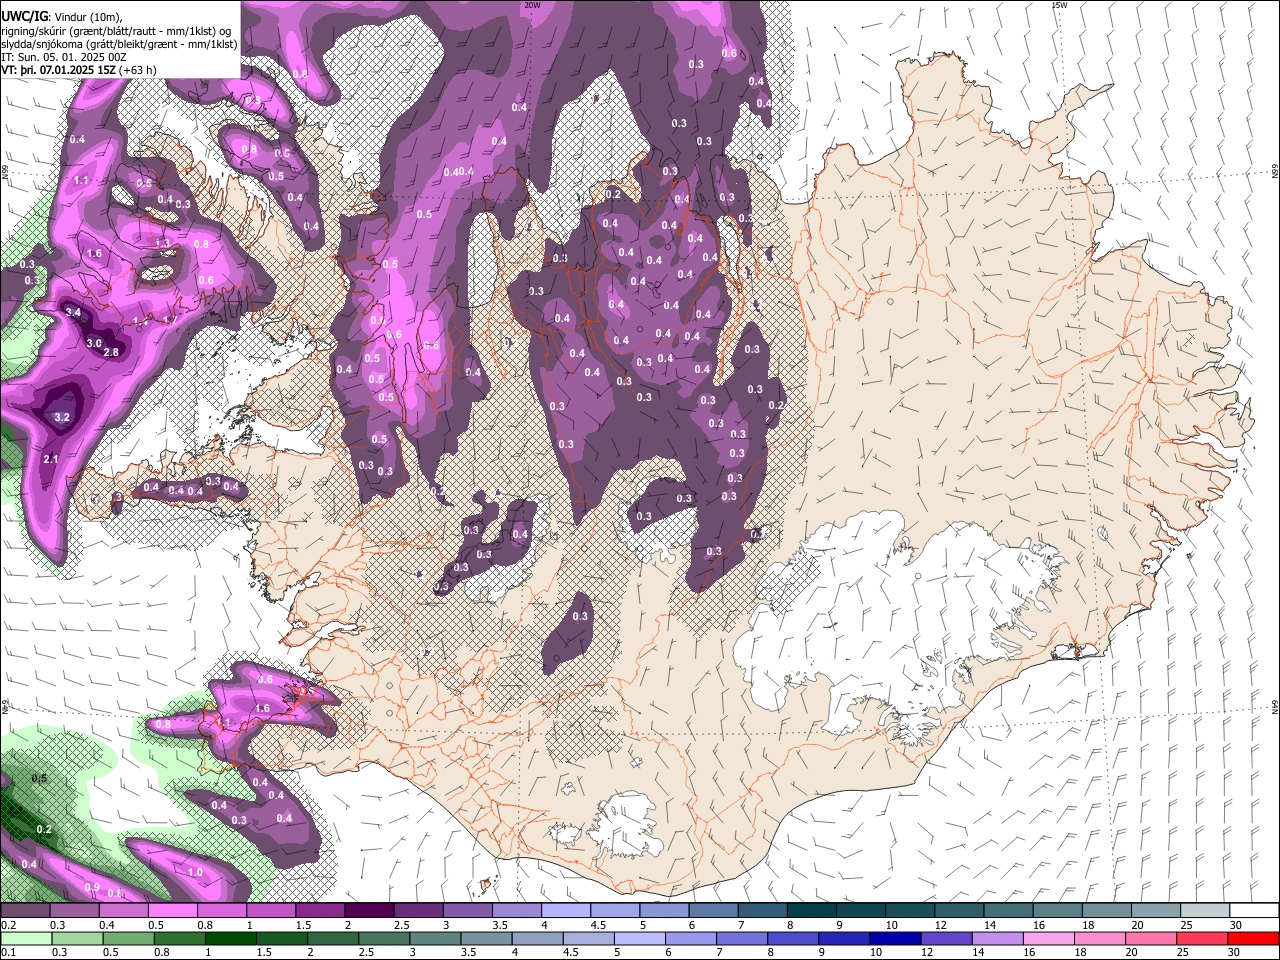
Task: Pick lower-row light purple swatch between 14 and 16
Action: tap(997, 939)
